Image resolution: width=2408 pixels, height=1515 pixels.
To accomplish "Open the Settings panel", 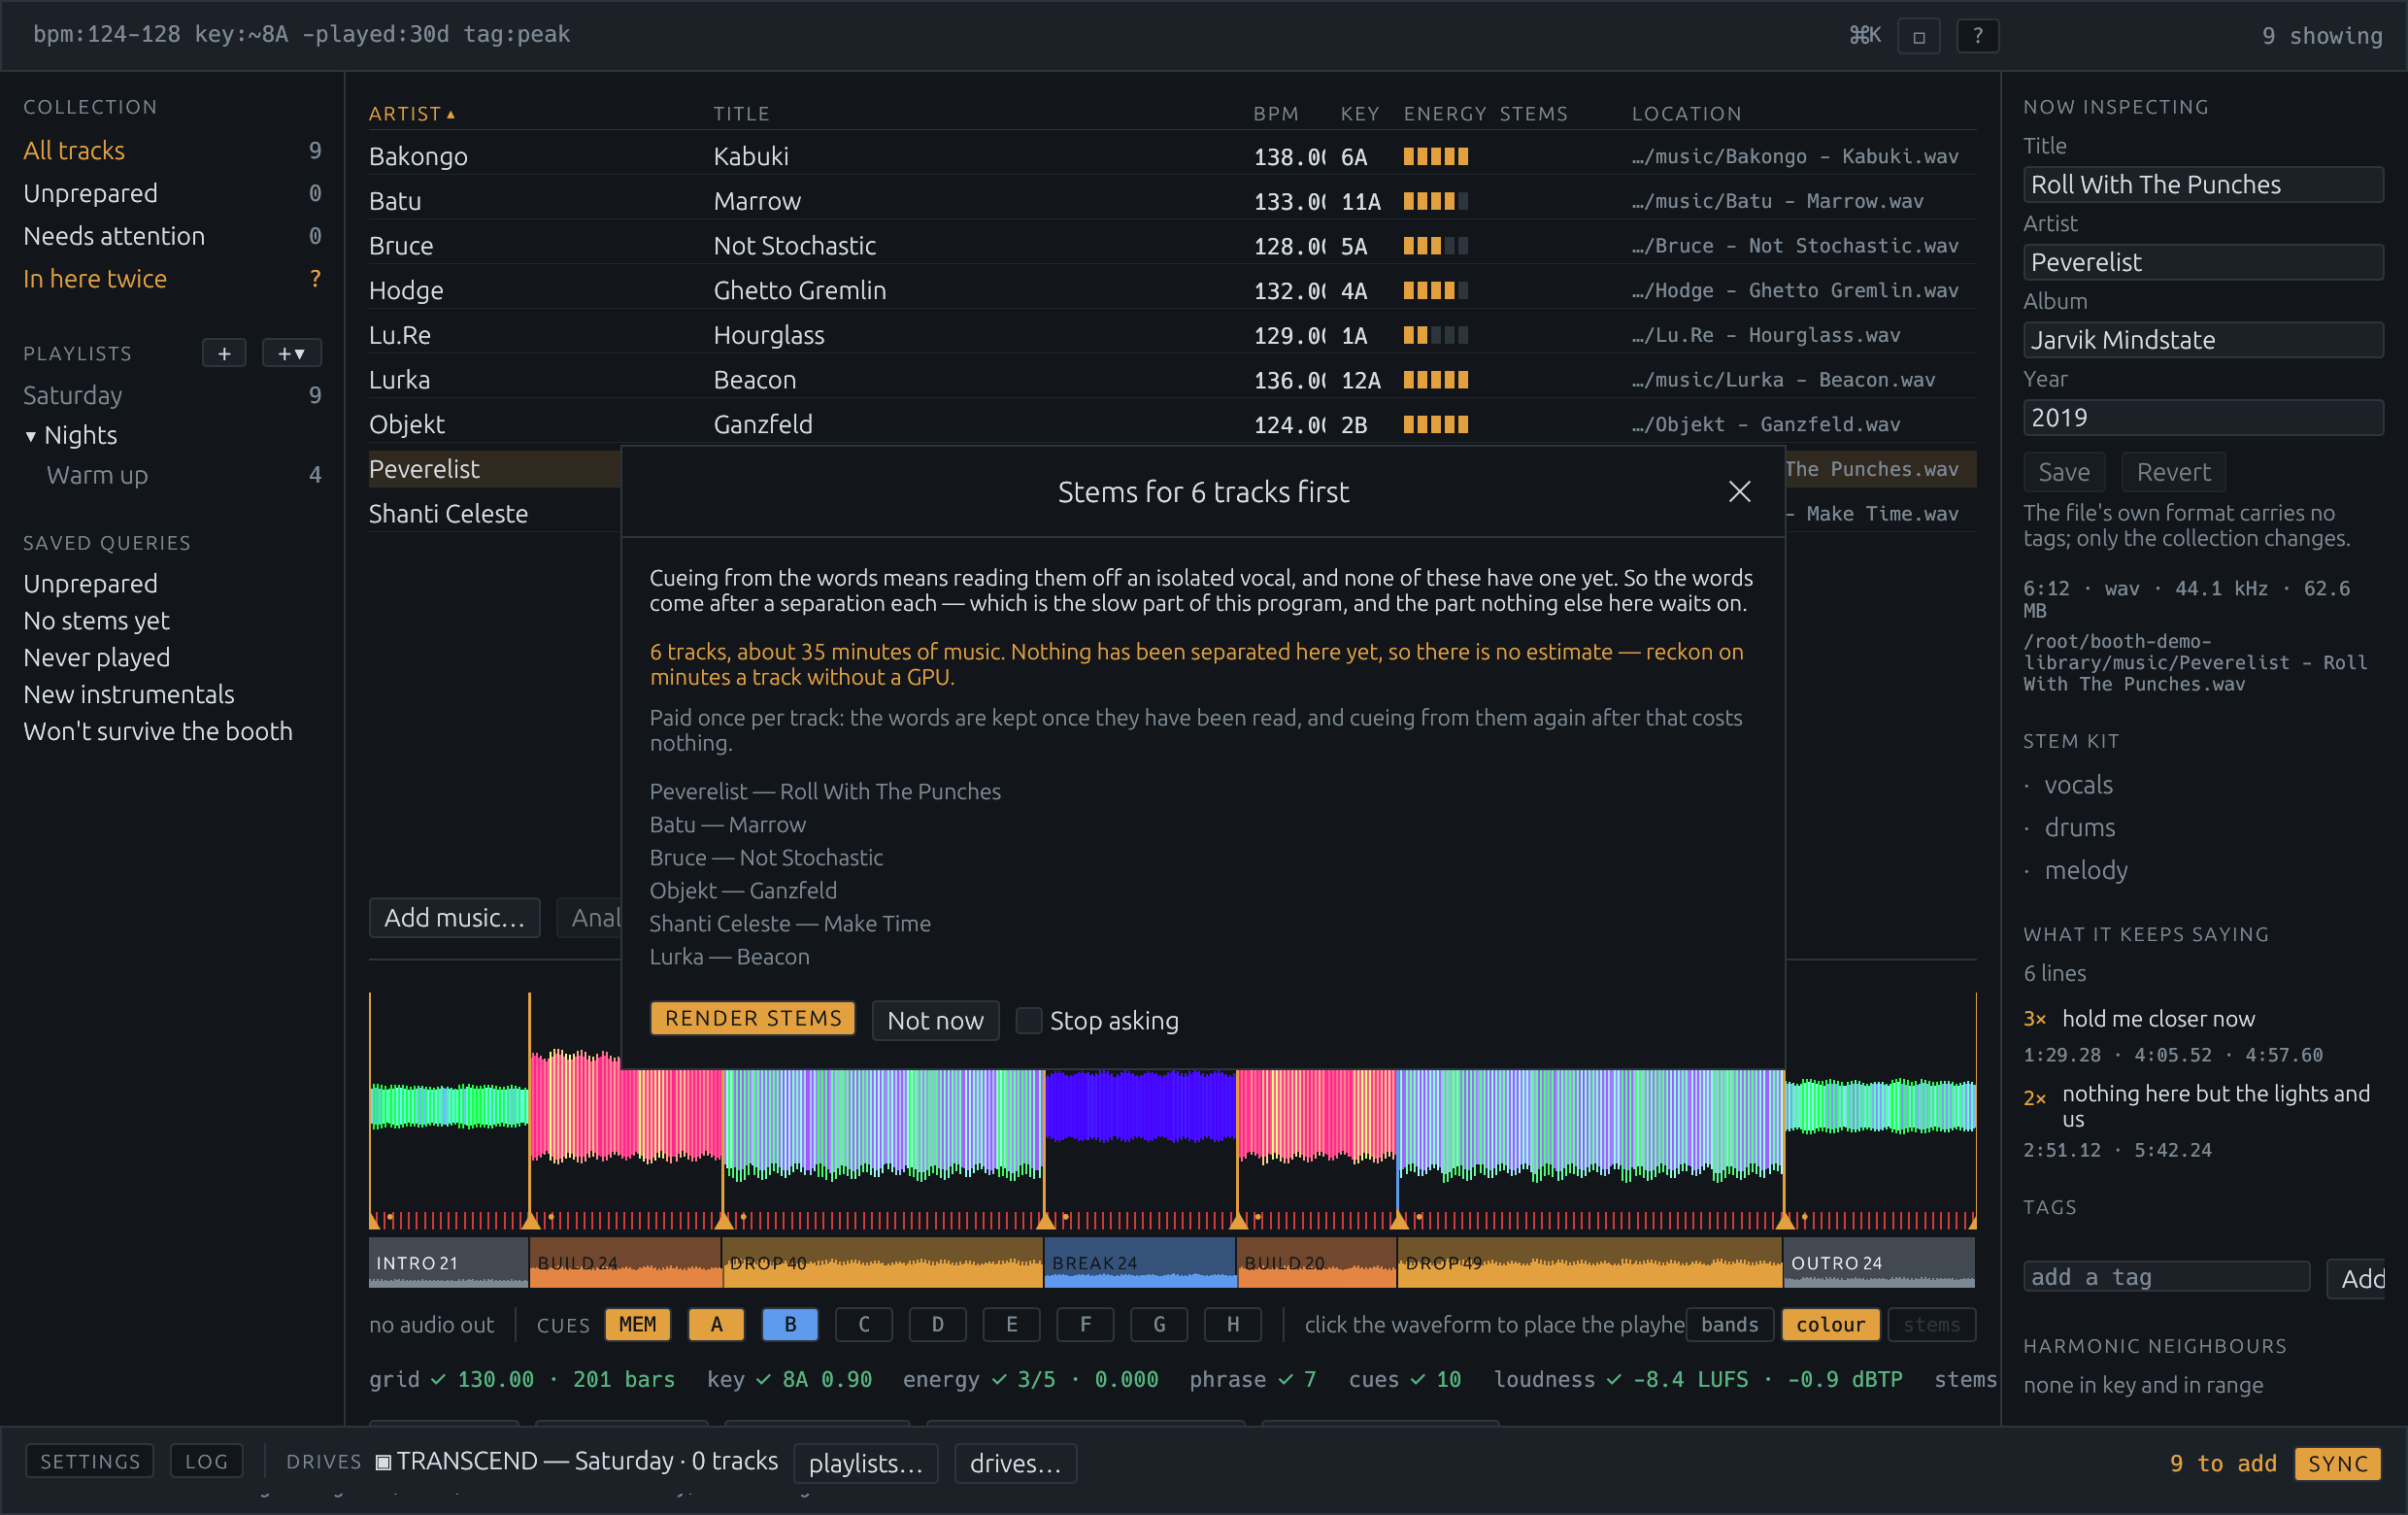I will coord(90,1461).
